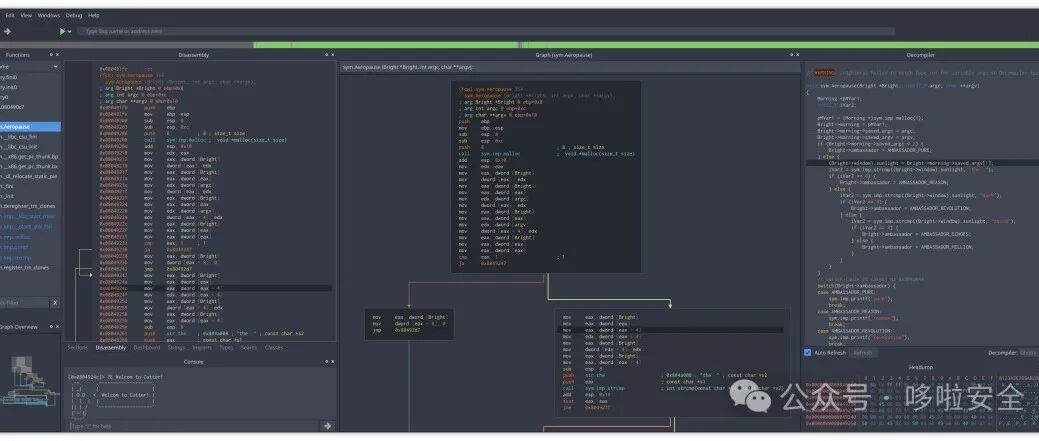
Task: Click the sym.Aeropause entry graph block
Action: (x=546, y=177)
